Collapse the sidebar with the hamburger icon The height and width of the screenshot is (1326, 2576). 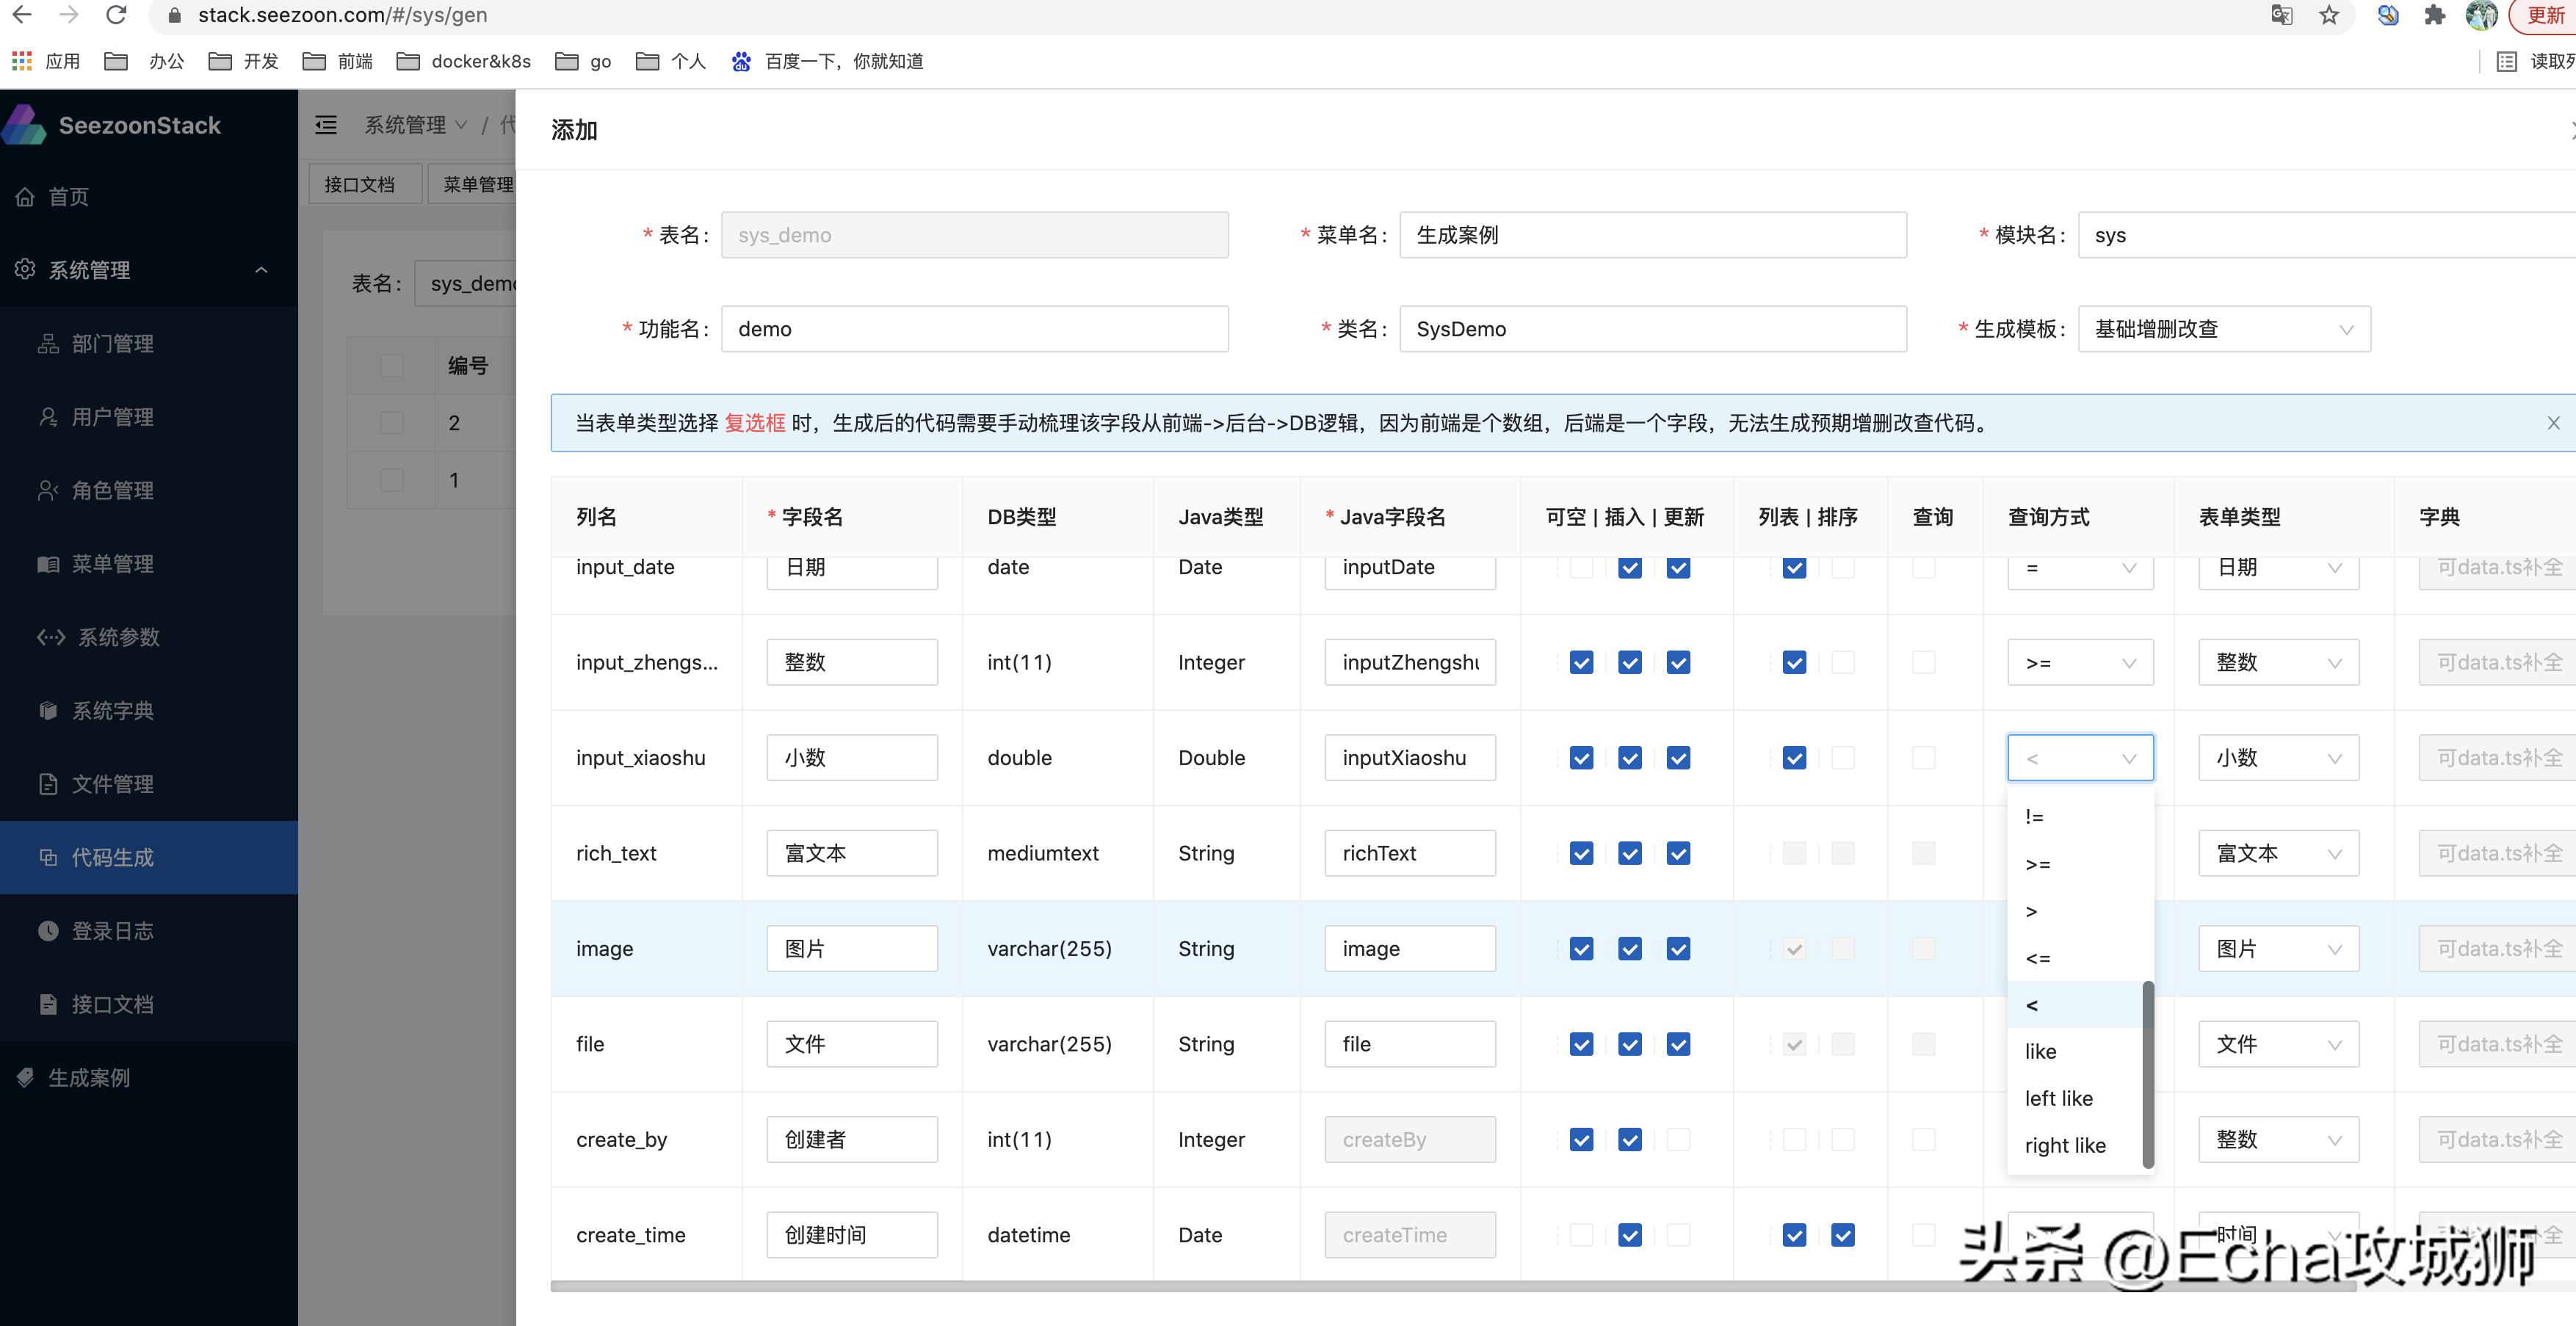325,125
